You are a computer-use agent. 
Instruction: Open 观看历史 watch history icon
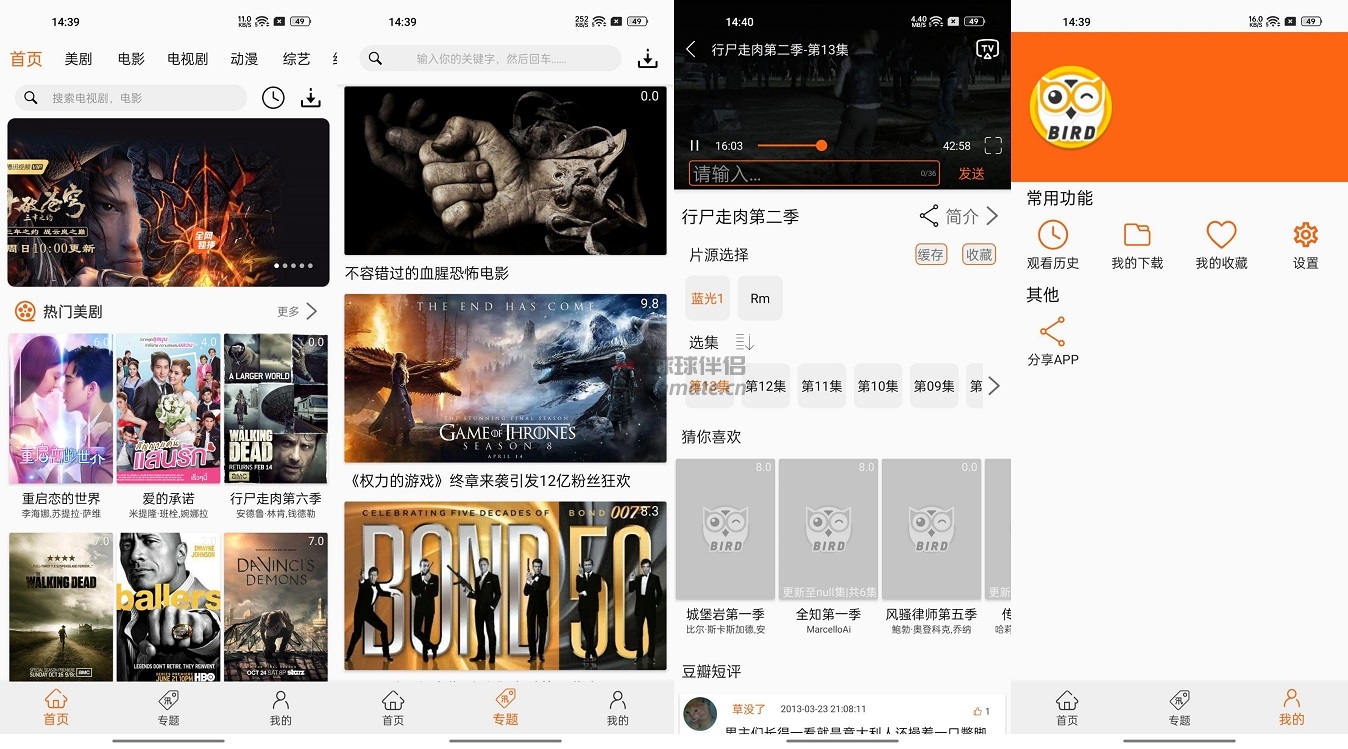[1052, 235]
